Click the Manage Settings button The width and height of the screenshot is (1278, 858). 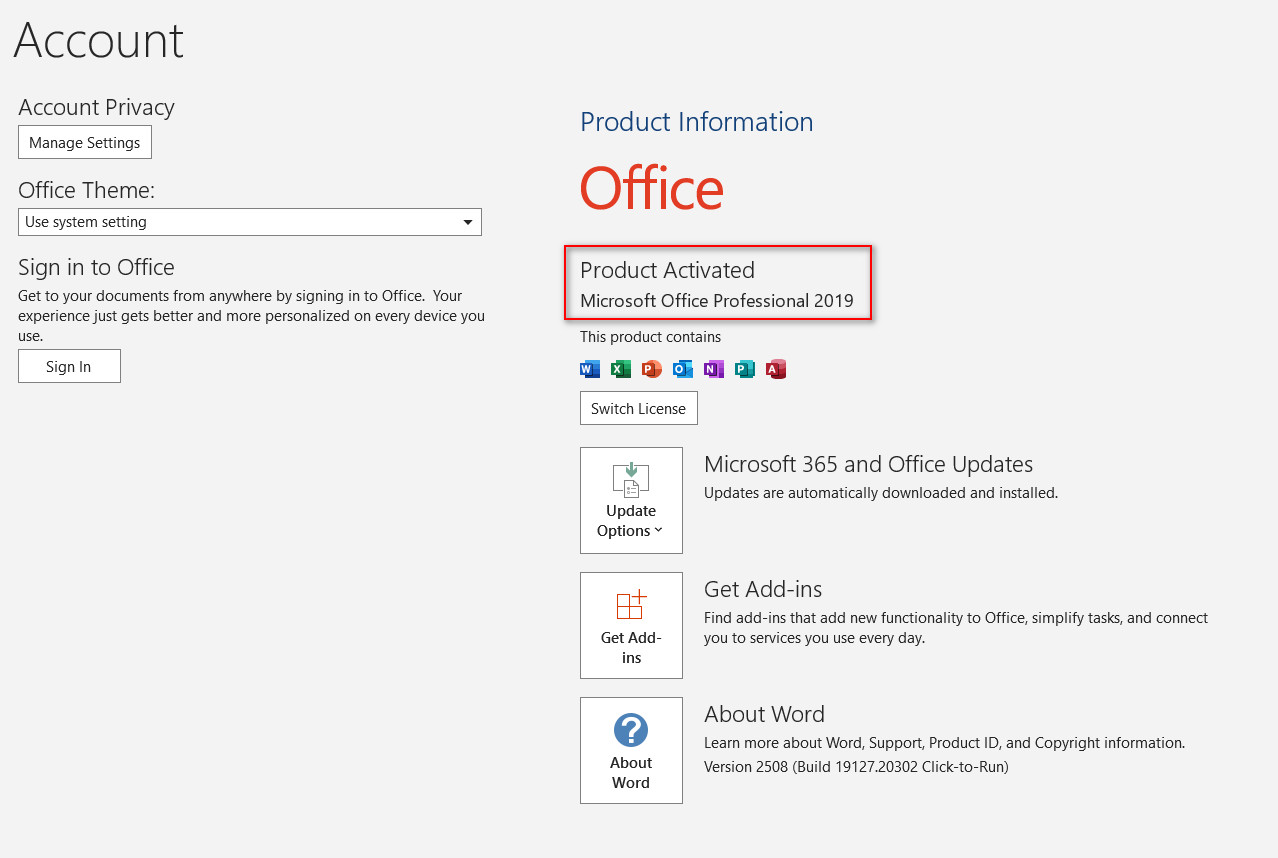(85, 142)
